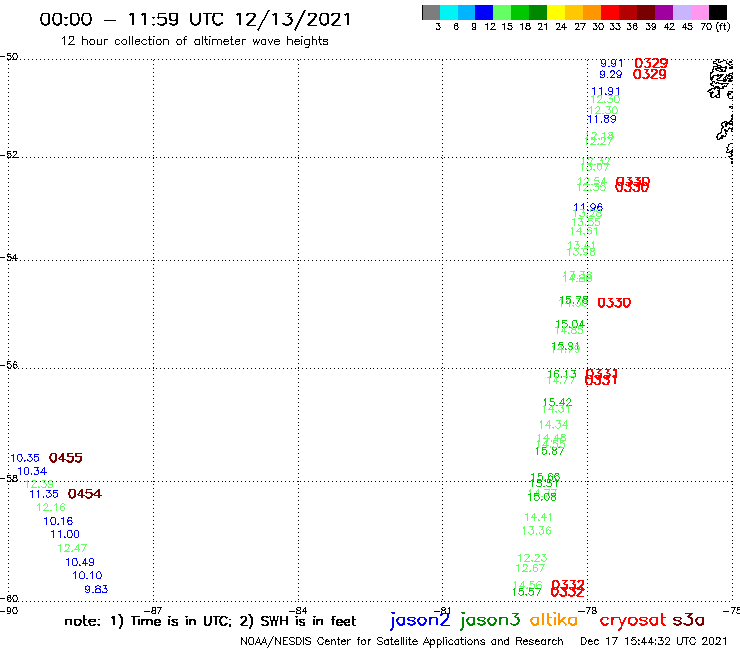
Task: Click the 'altika' satellite legend label
Action: point(553,620)
